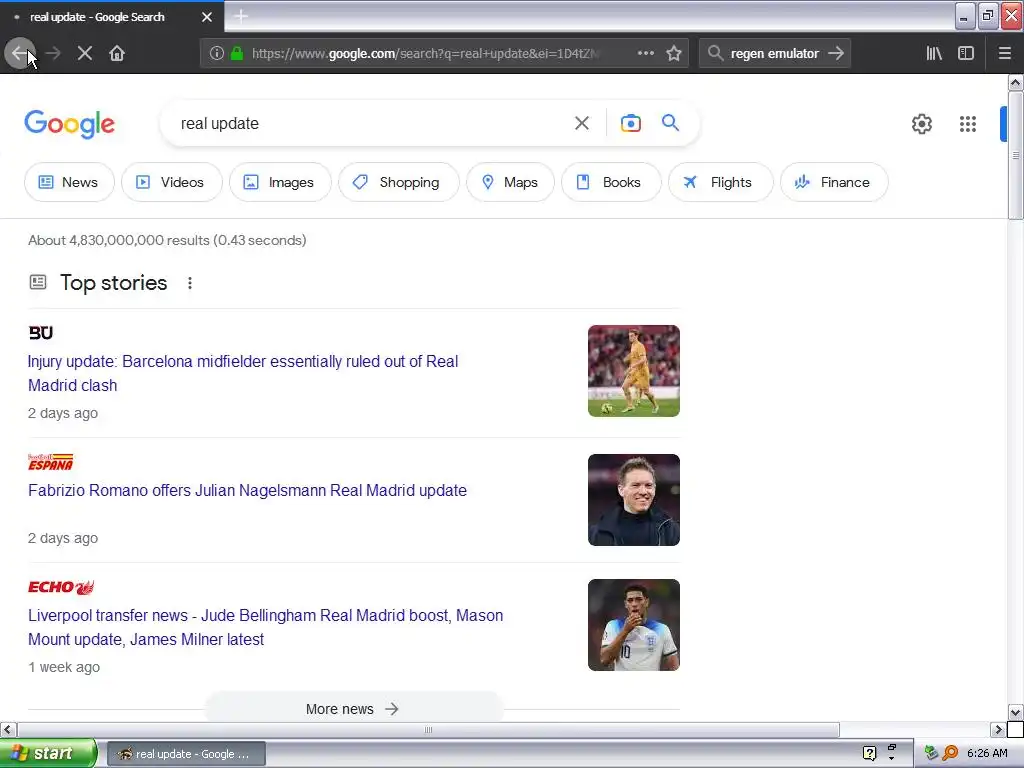
Task: Stop loading the page with X button
Action: [85, 53]
